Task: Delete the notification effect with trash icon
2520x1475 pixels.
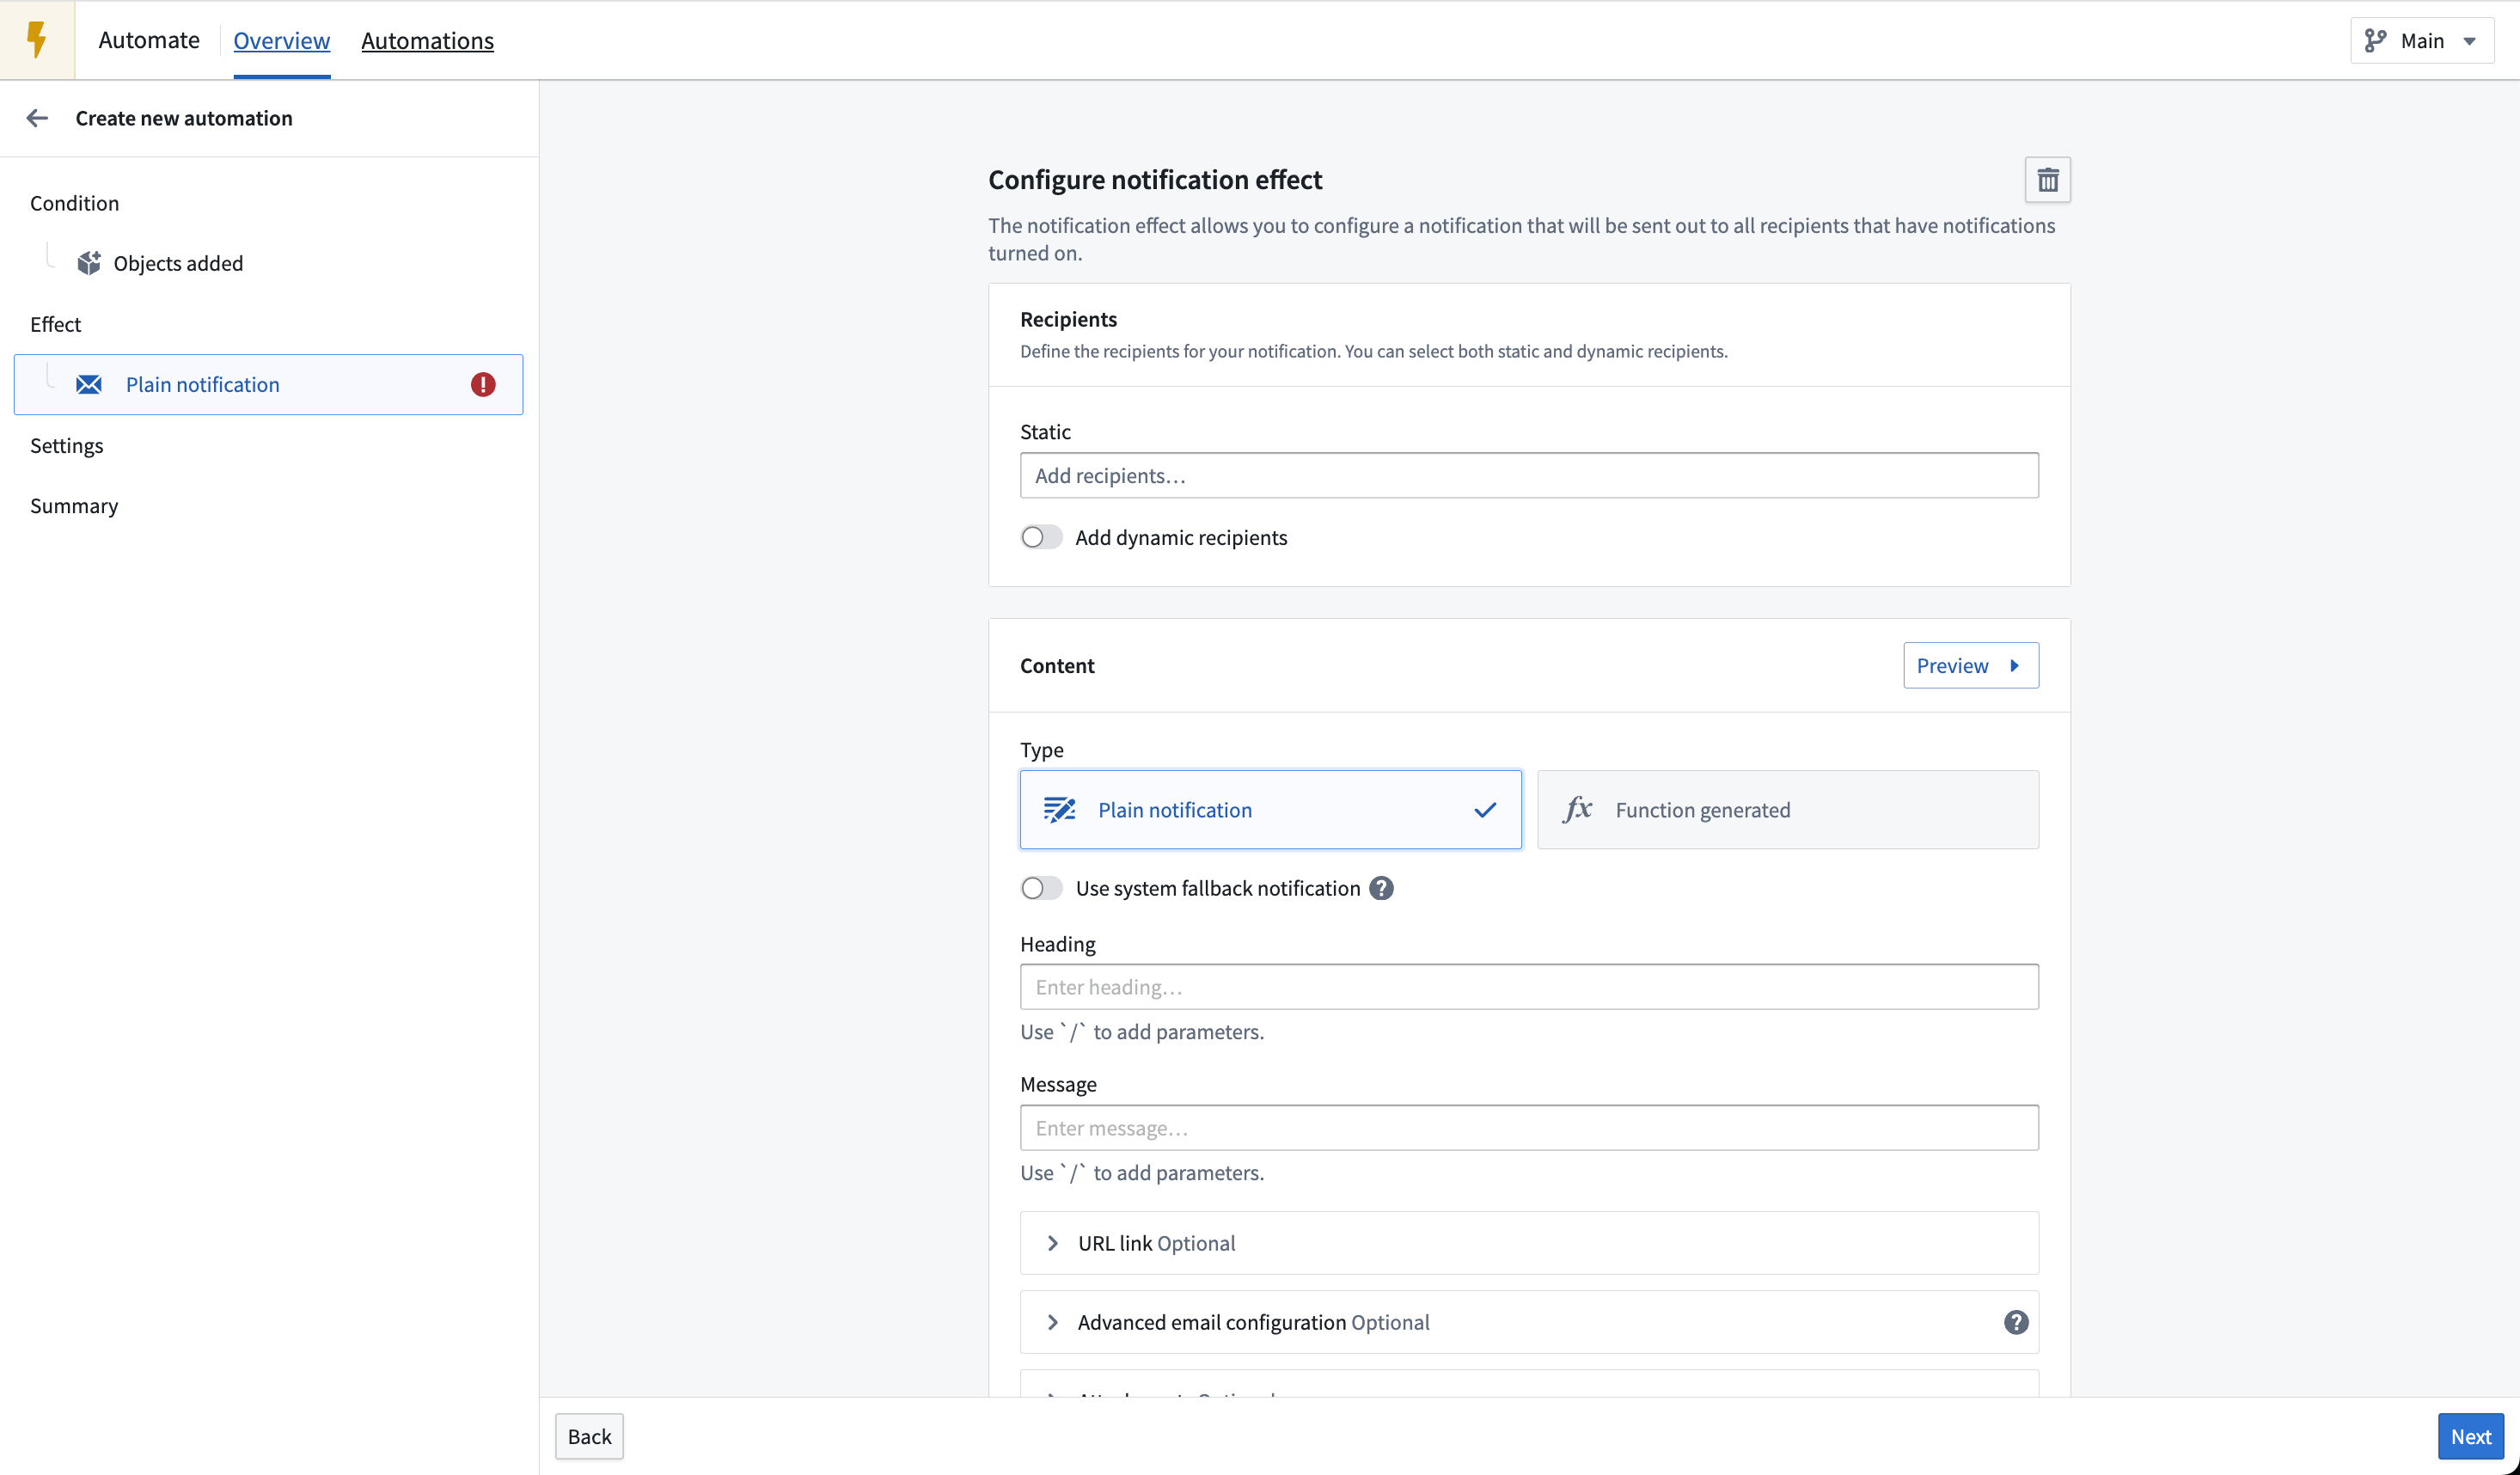Action: point(2047,180)
